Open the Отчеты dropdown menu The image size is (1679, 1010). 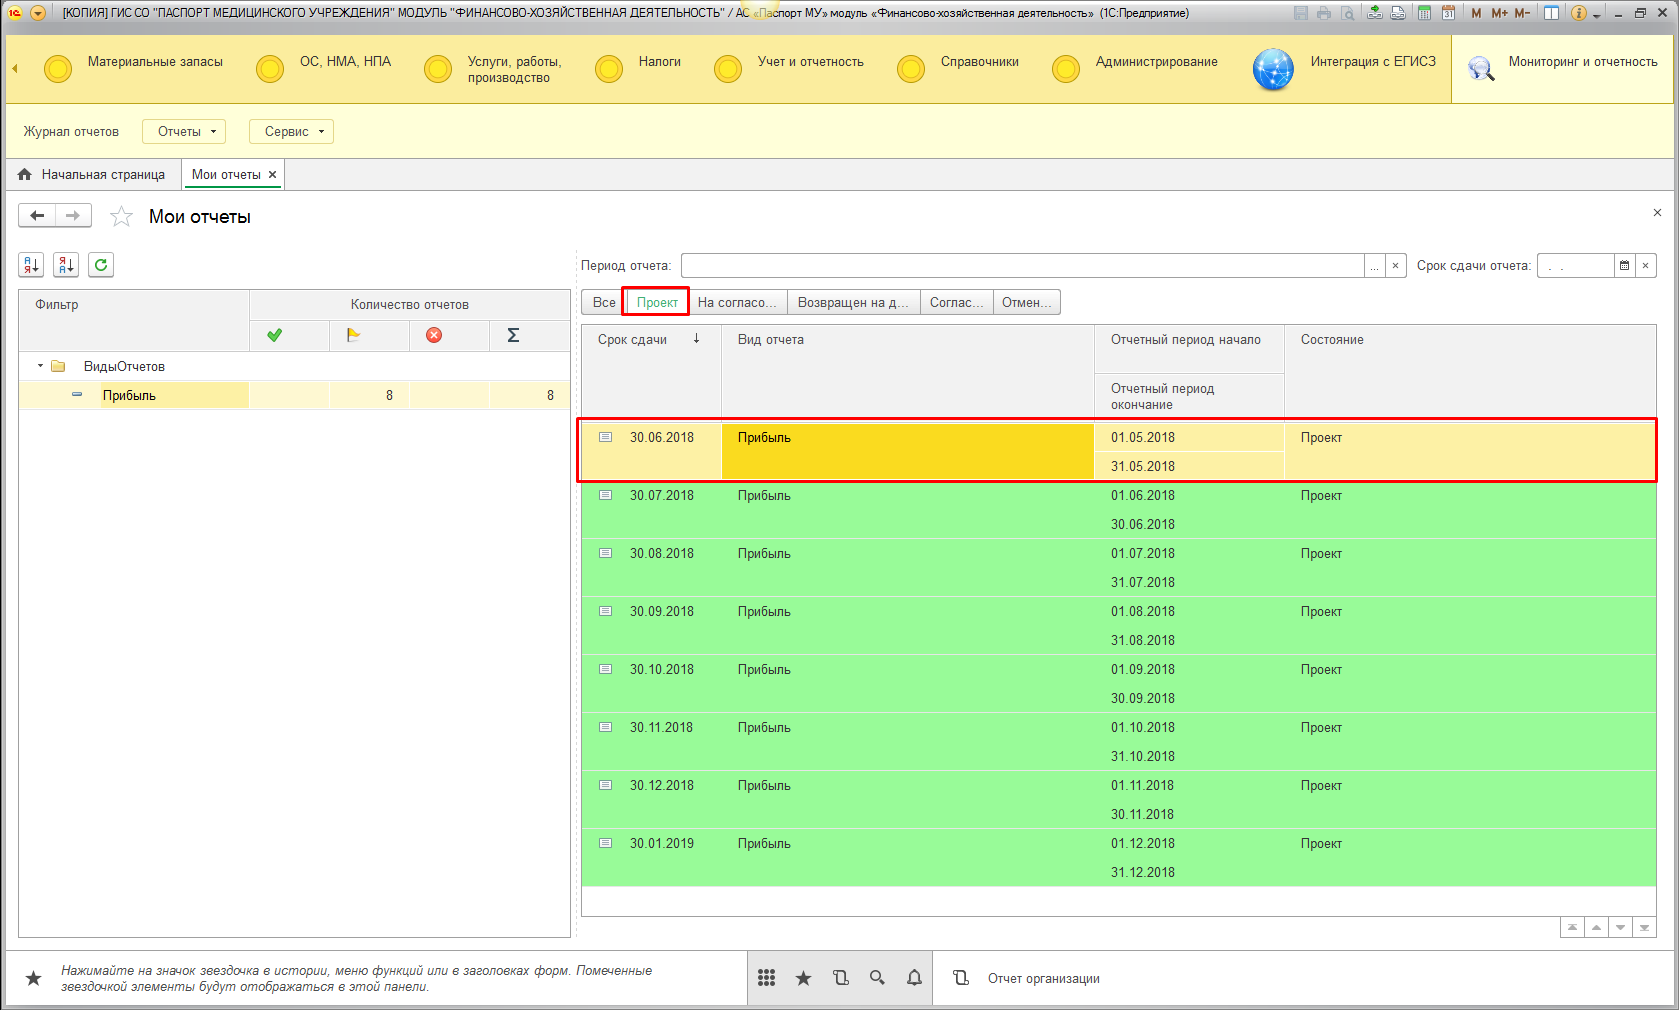tap(184, 131)
